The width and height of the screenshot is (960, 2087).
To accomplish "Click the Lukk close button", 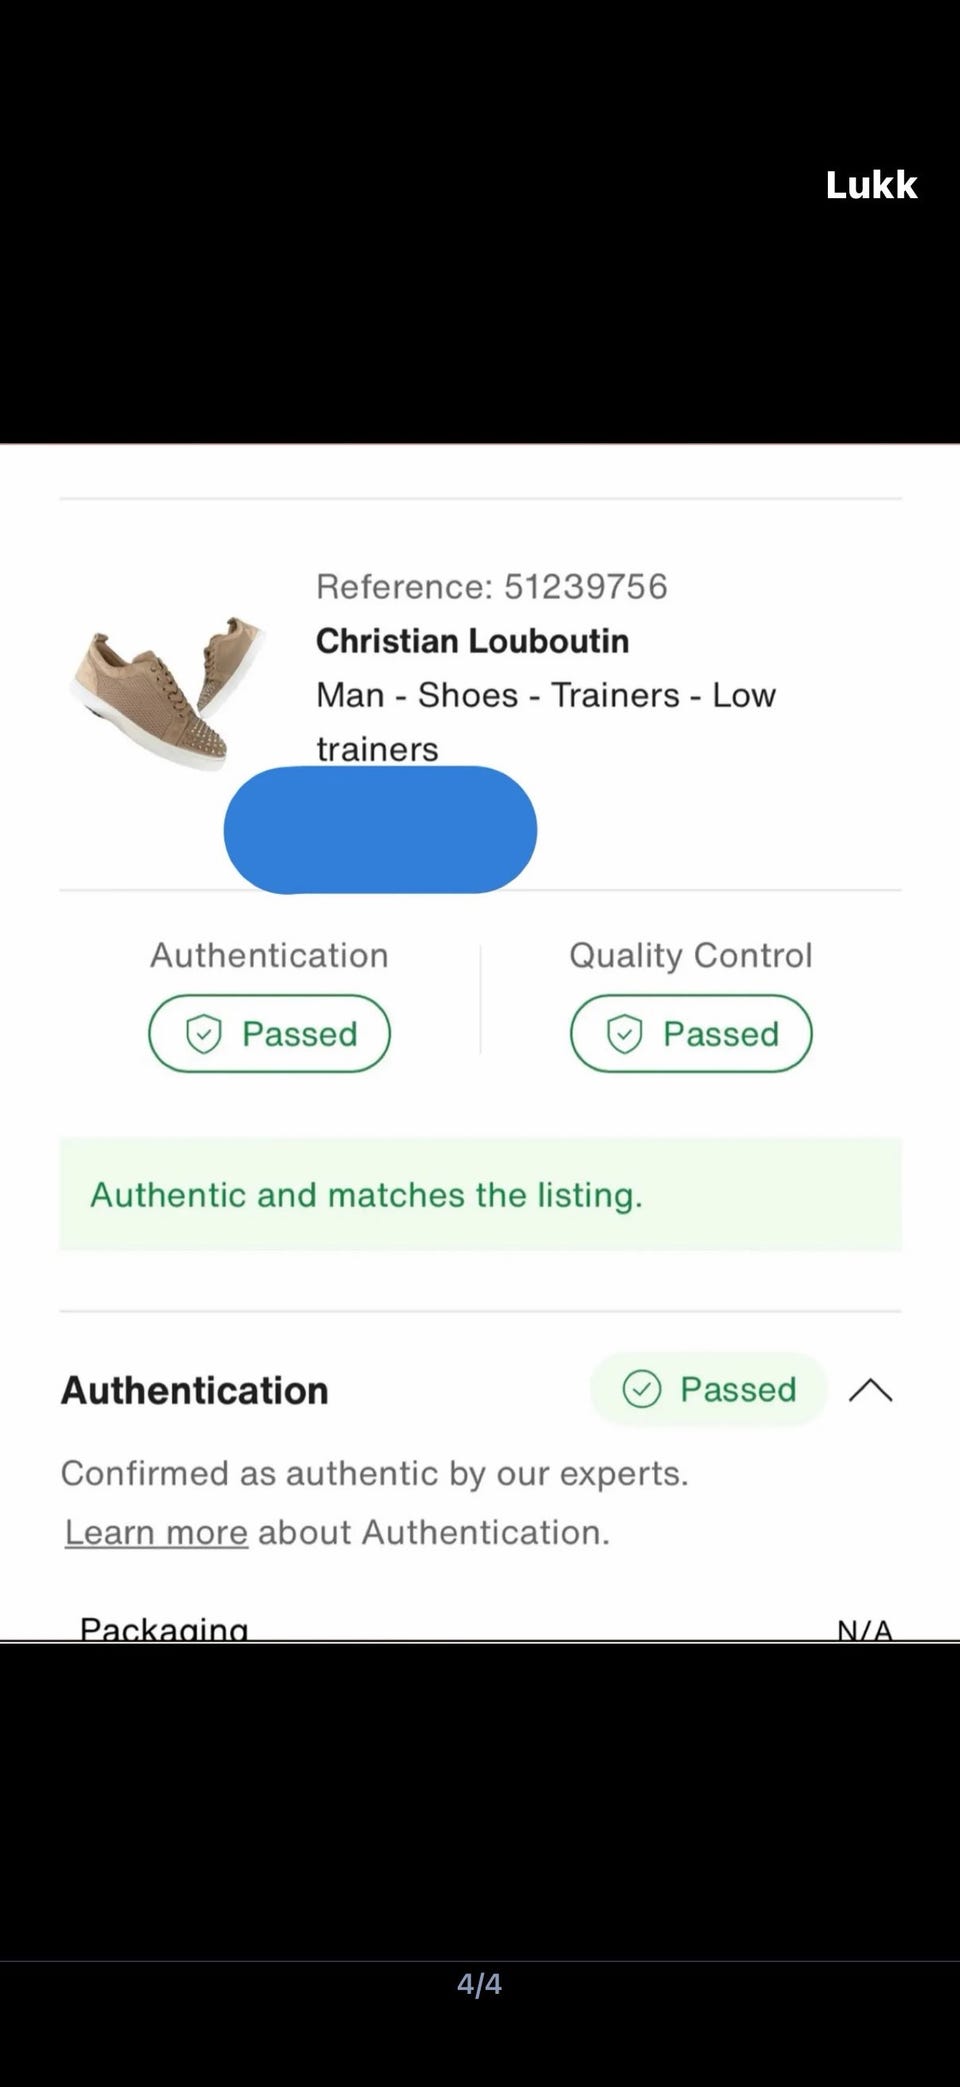I will click(870, 185).
